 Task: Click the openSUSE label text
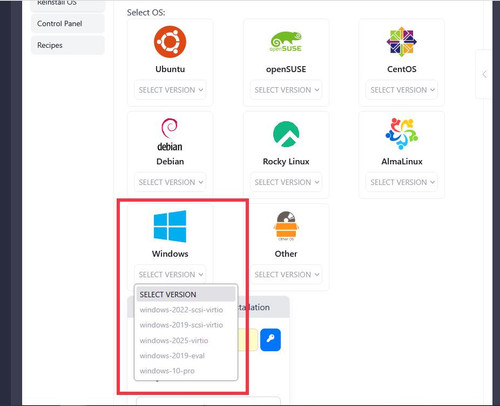286,69
